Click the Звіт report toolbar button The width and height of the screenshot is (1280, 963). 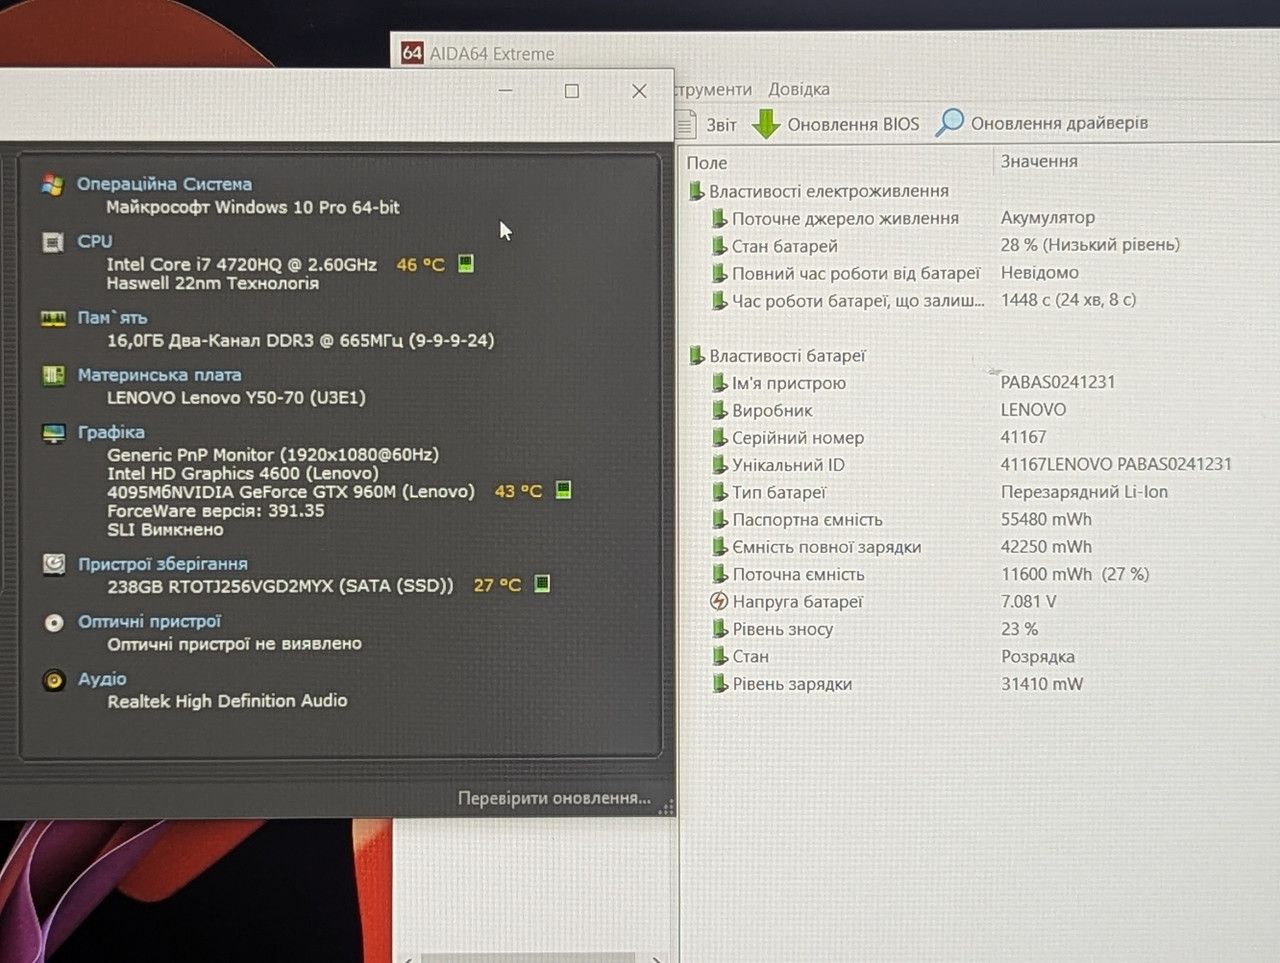(x=707, y=124)
